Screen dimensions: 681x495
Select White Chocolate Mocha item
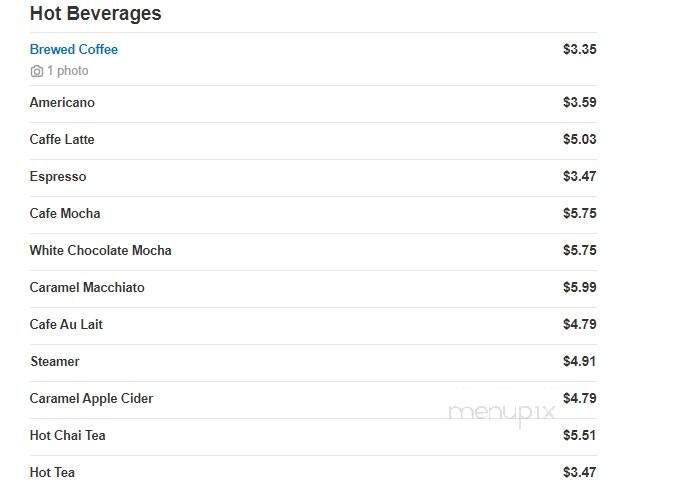(100, 251)
